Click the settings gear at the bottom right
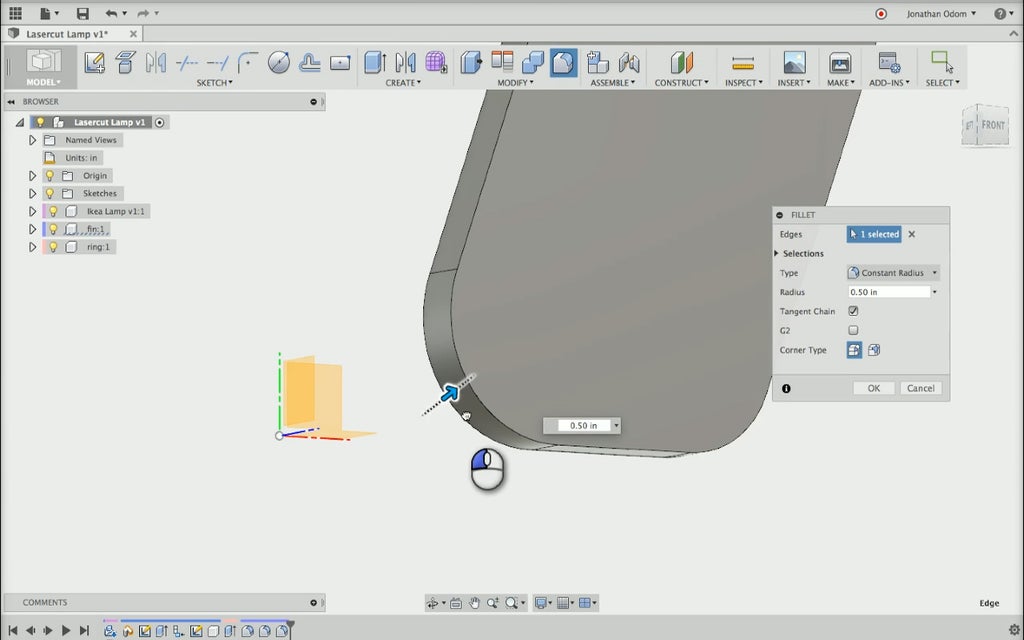This screenshot has height=640, width=1024. pos(1013,630)
